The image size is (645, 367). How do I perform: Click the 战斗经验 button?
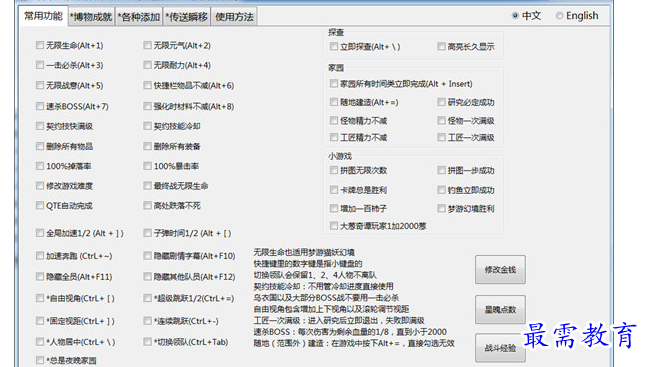(500, 348)
